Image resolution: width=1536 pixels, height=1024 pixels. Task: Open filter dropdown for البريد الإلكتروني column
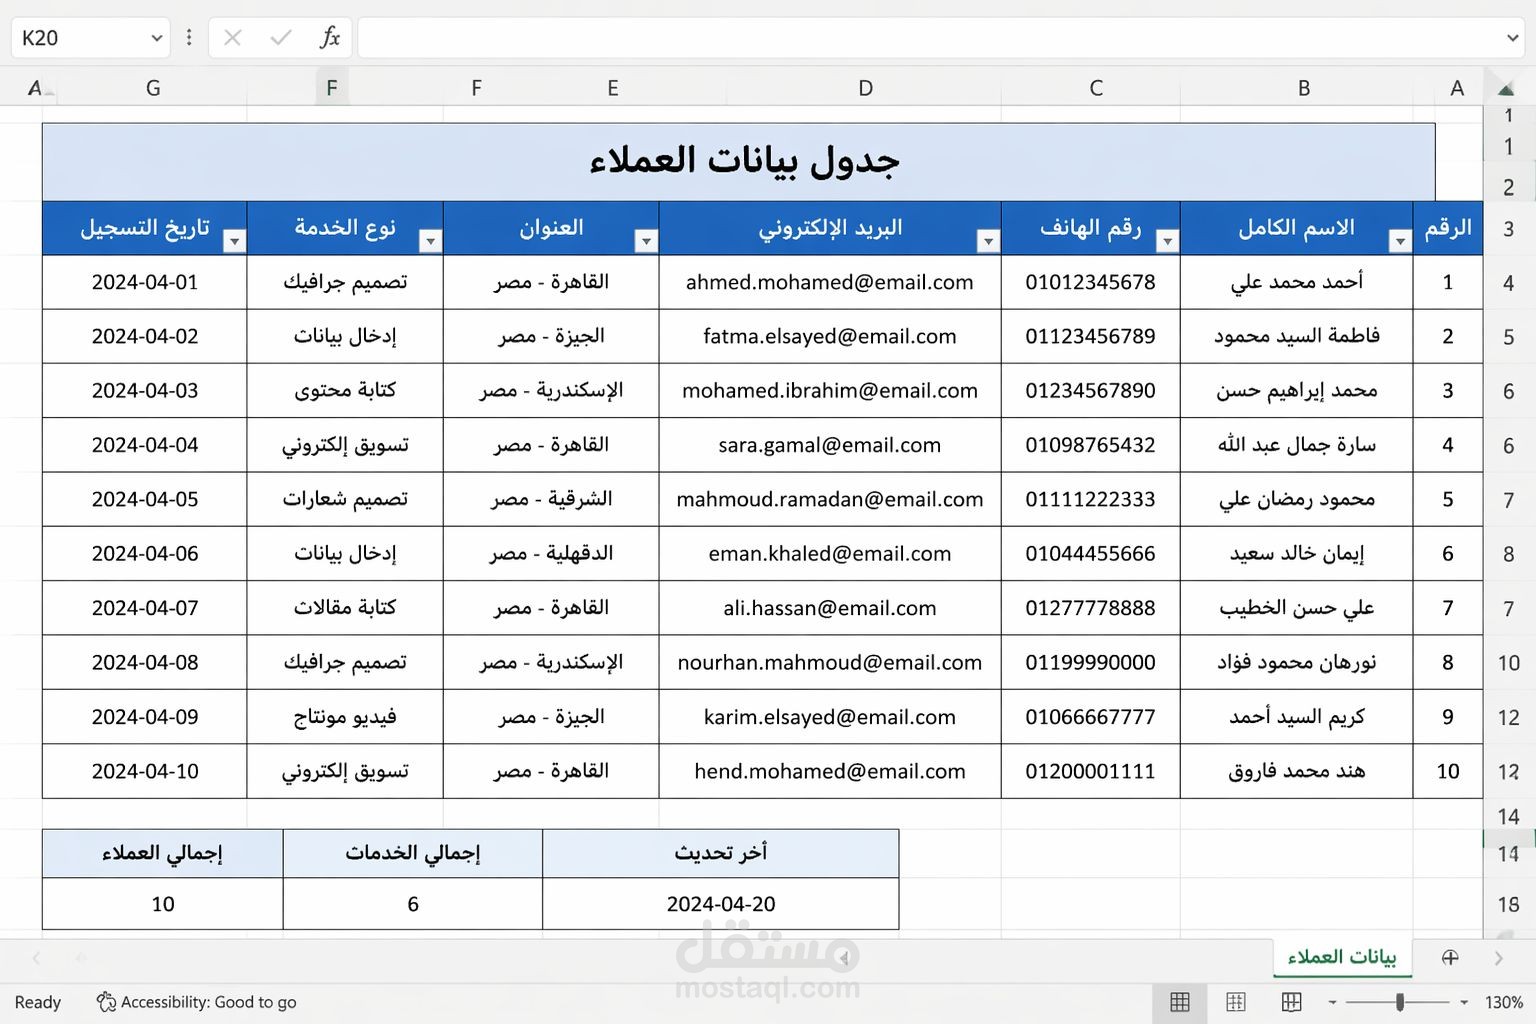988,241
